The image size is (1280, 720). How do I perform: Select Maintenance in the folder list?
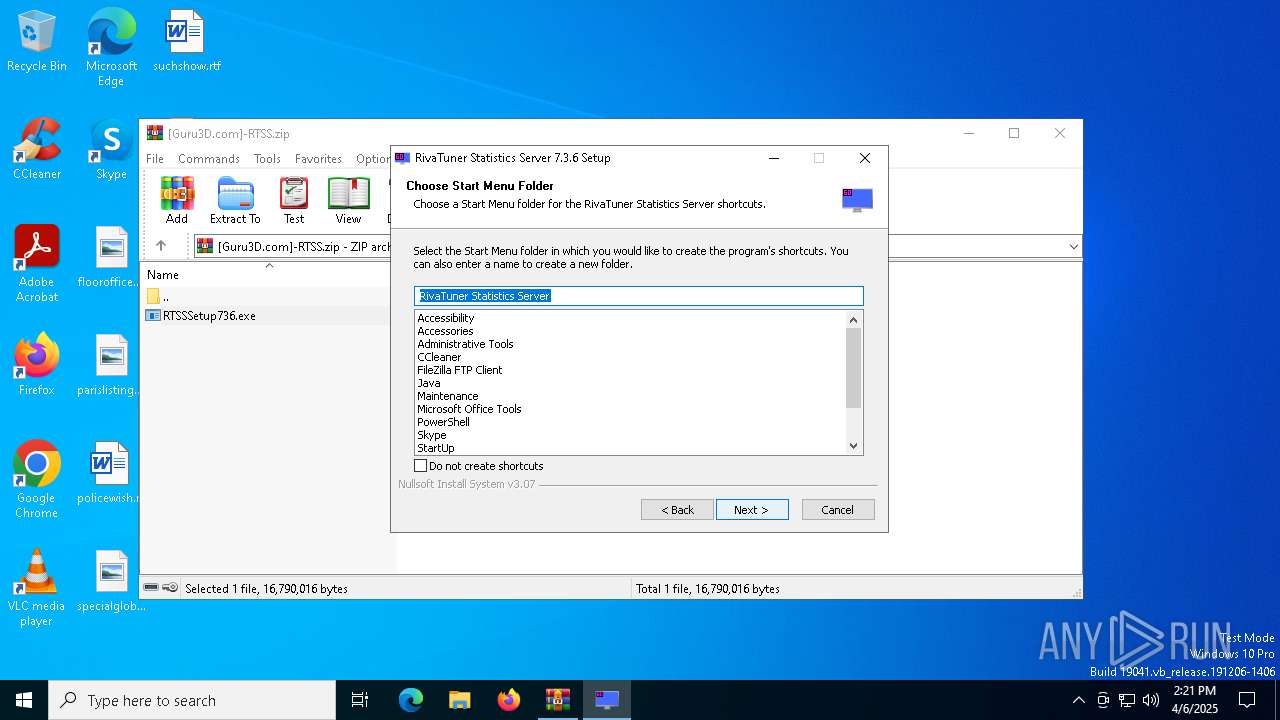[448, 396]
